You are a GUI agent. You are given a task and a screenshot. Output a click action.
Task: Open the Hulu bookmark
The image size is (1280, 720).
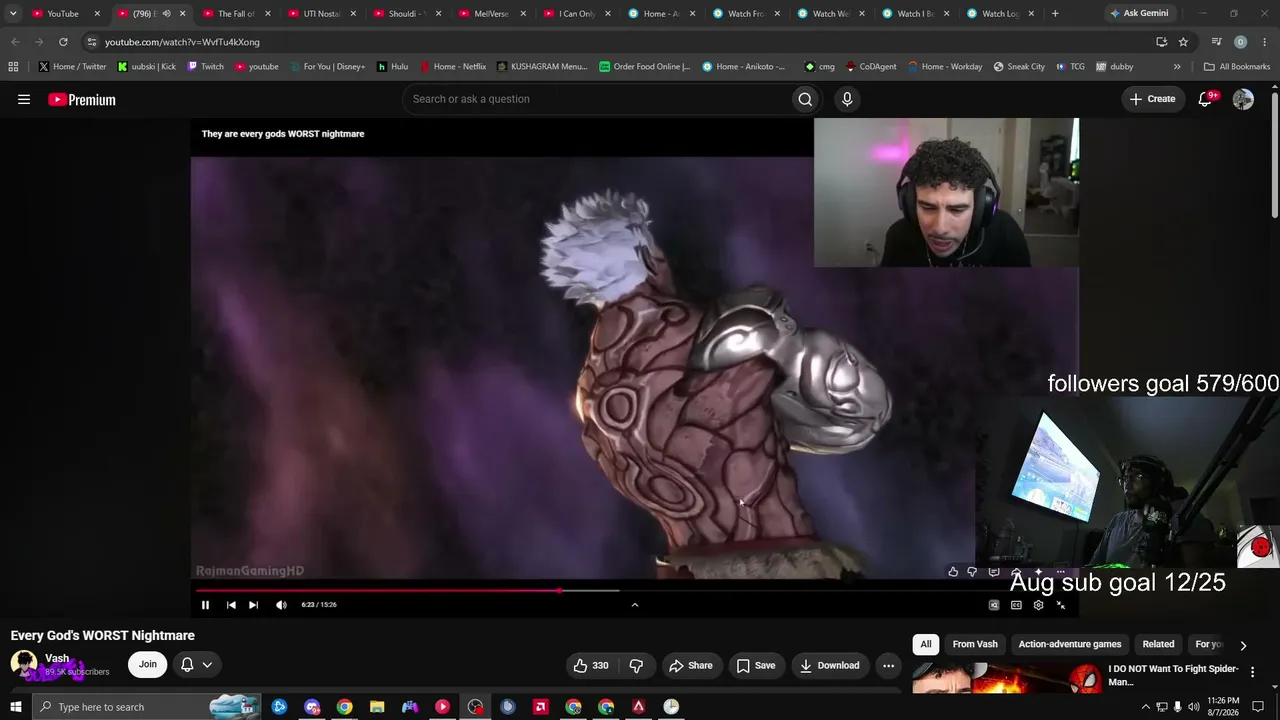392,67
